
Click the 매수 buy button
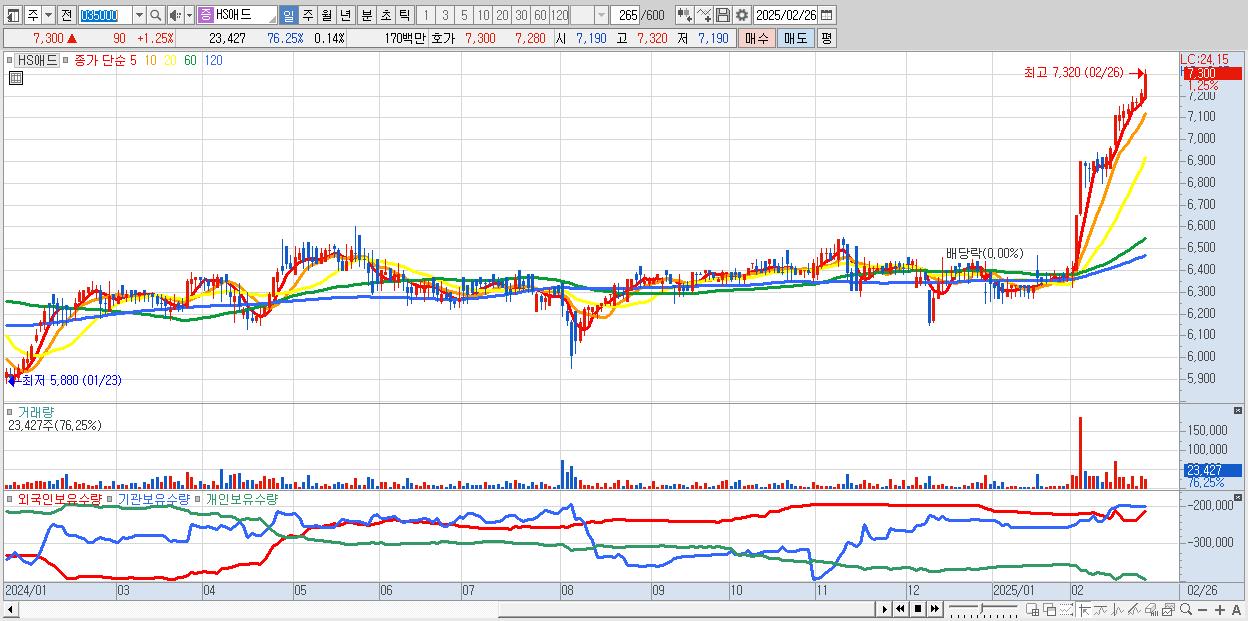(757, 38)
